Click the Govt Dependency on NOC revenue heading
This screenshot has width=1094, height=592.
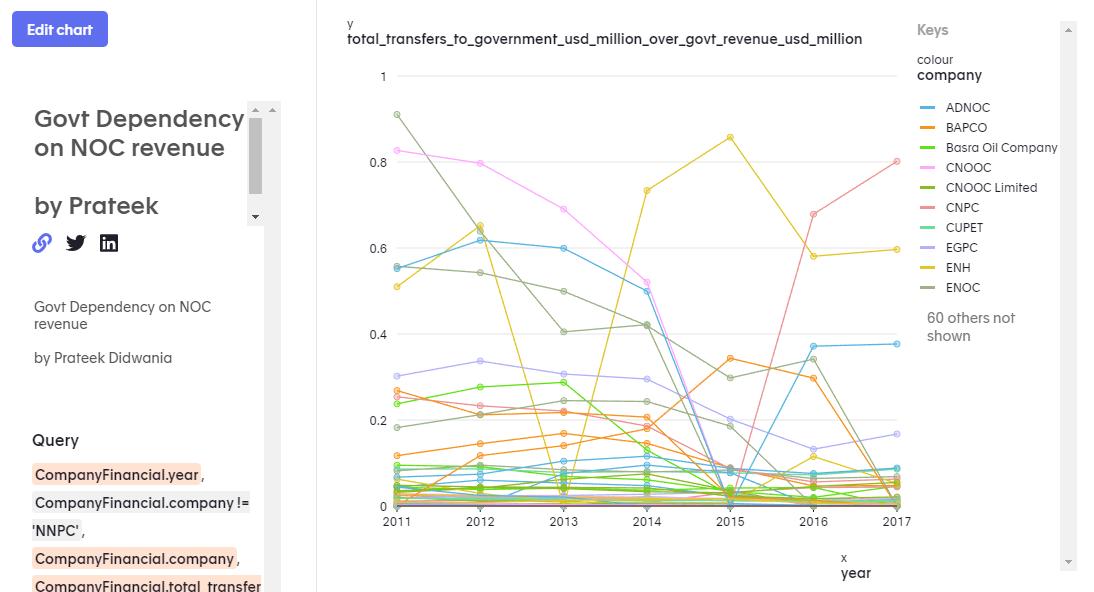click(139, 133)
